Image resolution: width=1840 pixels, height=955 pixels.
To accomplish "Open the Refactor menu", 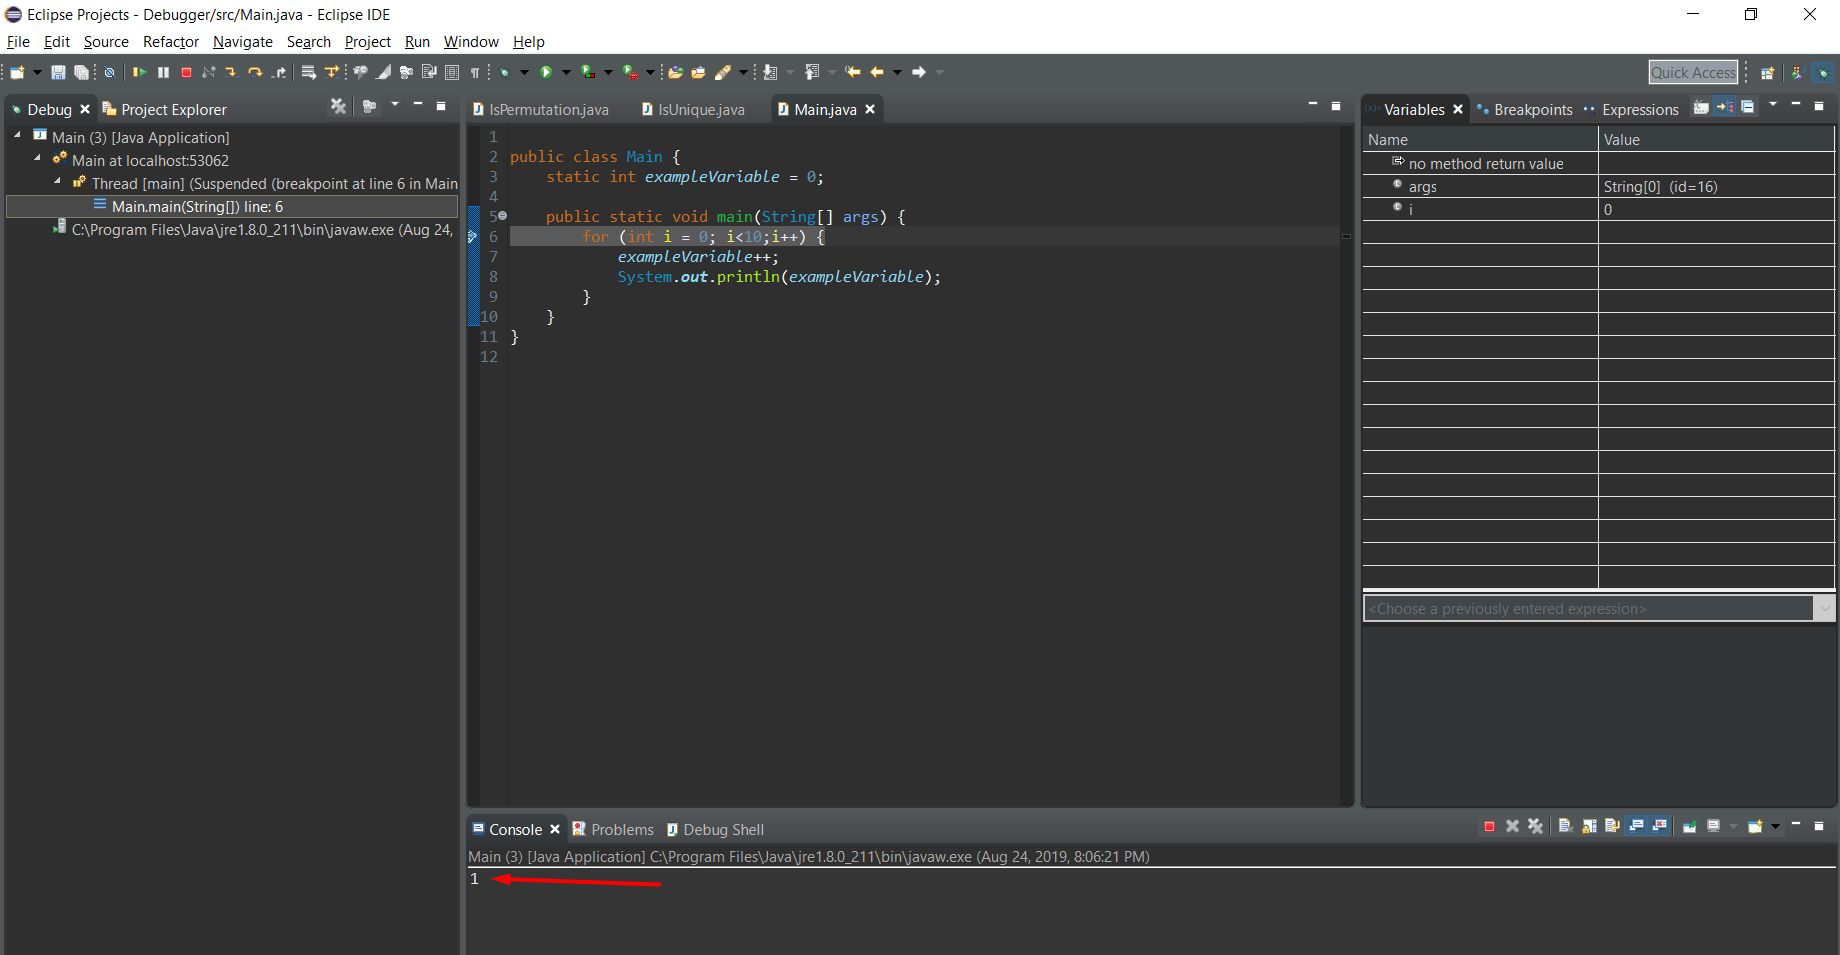I will tap(171, 41).
